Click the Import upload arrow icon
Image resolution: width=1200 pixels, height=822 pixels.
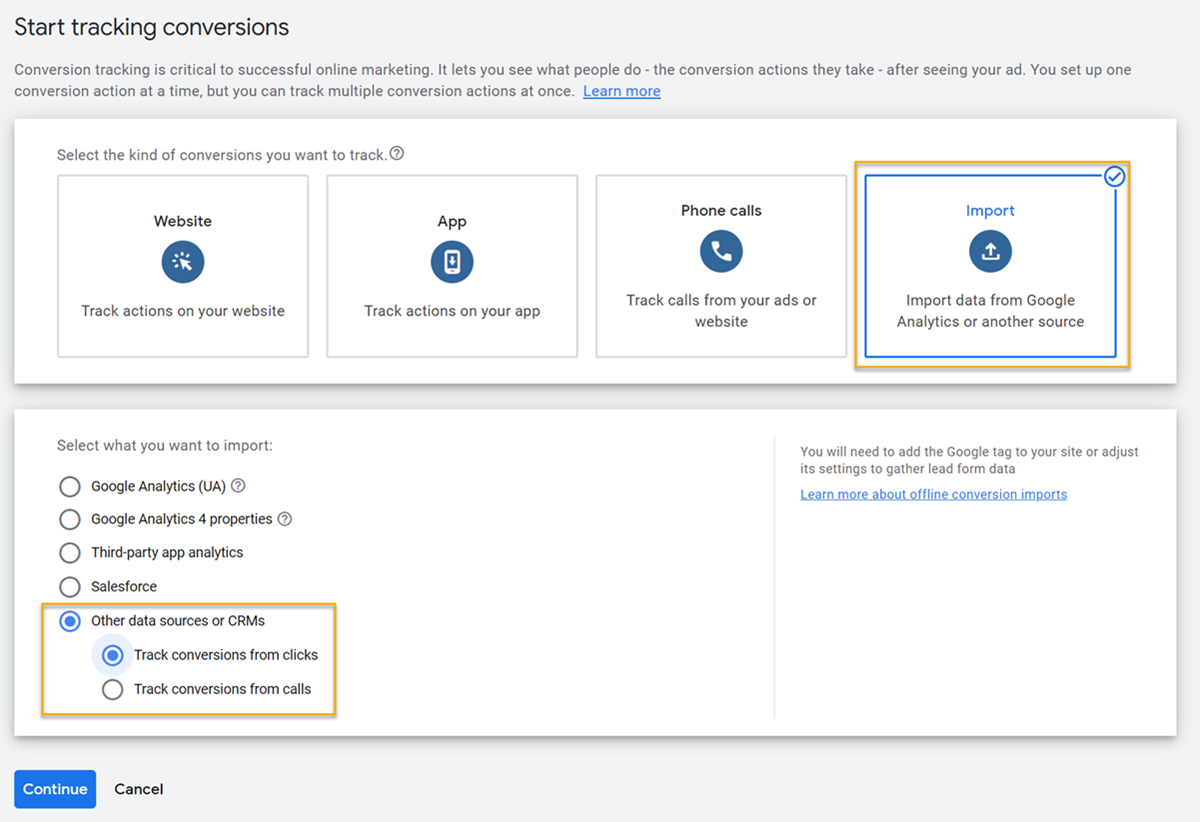tap(990, 251)
